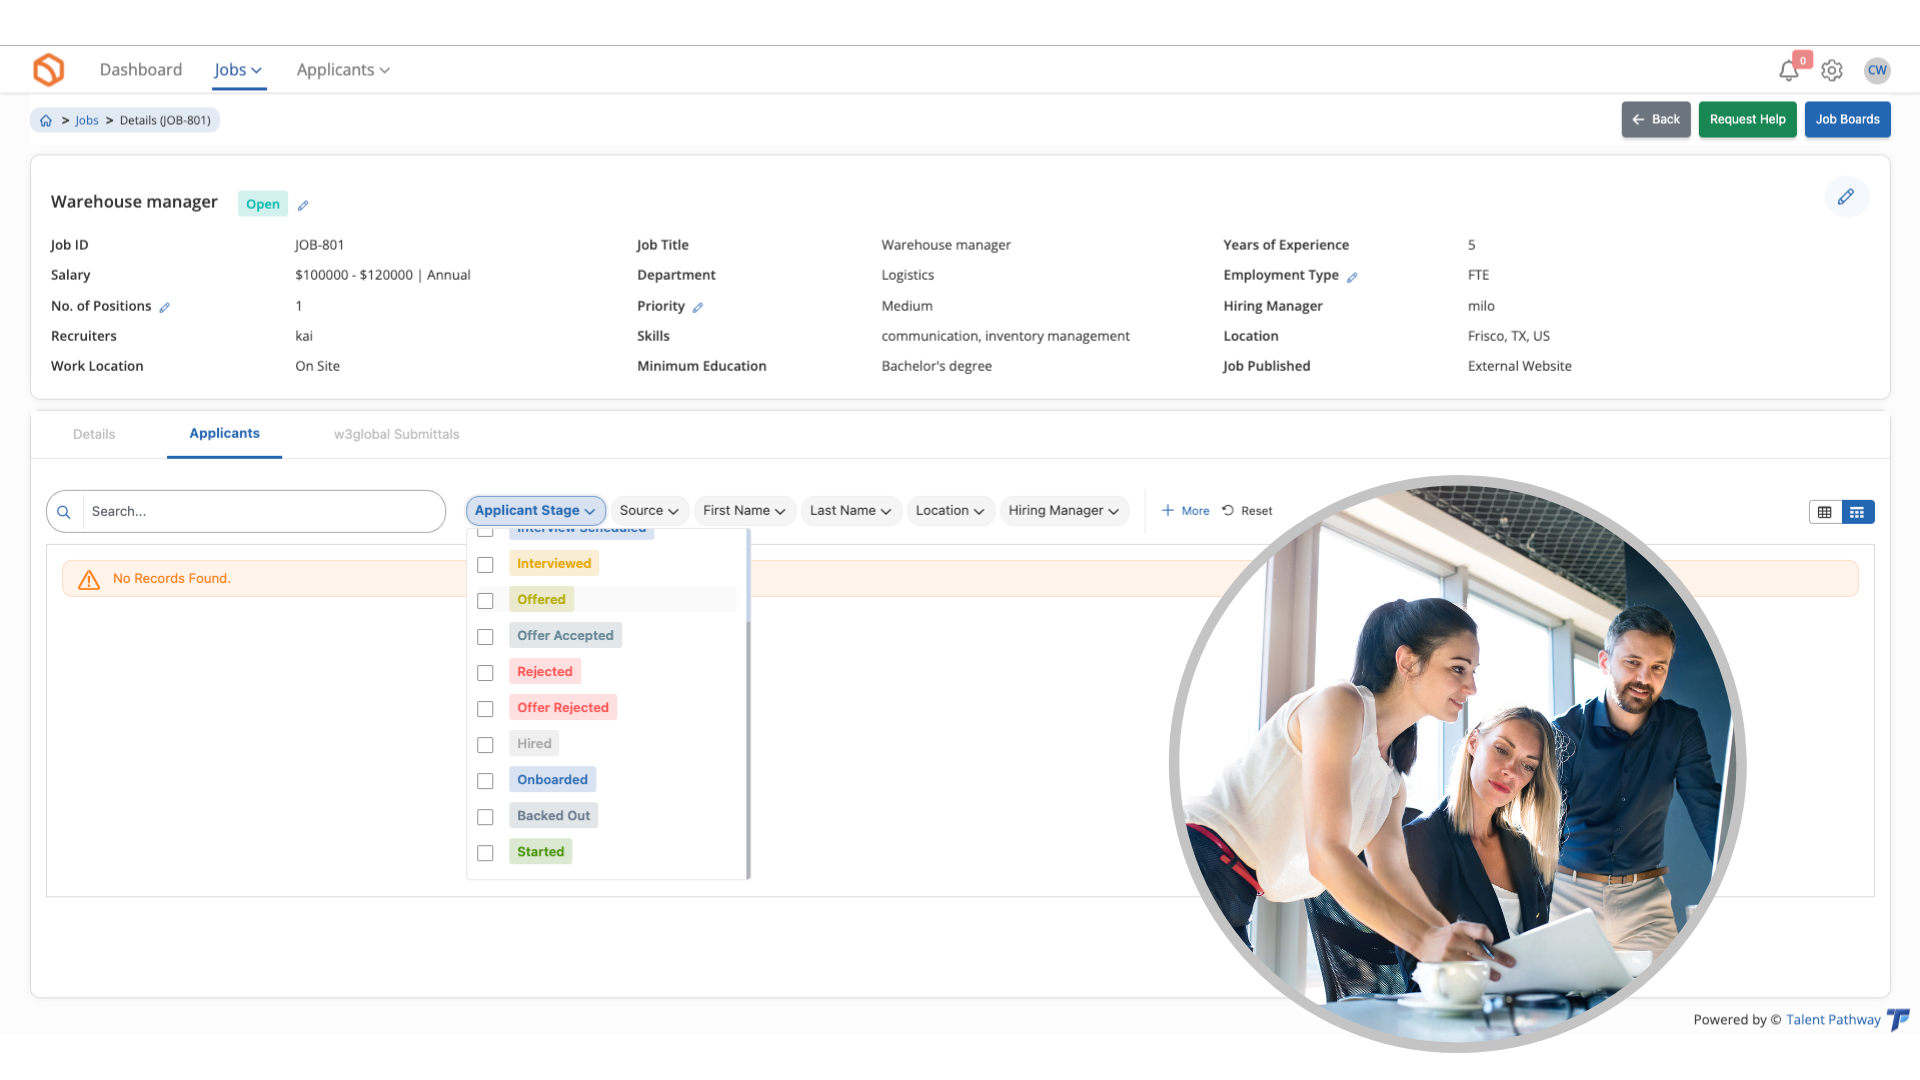Screen dimensions: 1920x1080
Task: Open the Applicants navigation menu
Action: coord(343,70)
